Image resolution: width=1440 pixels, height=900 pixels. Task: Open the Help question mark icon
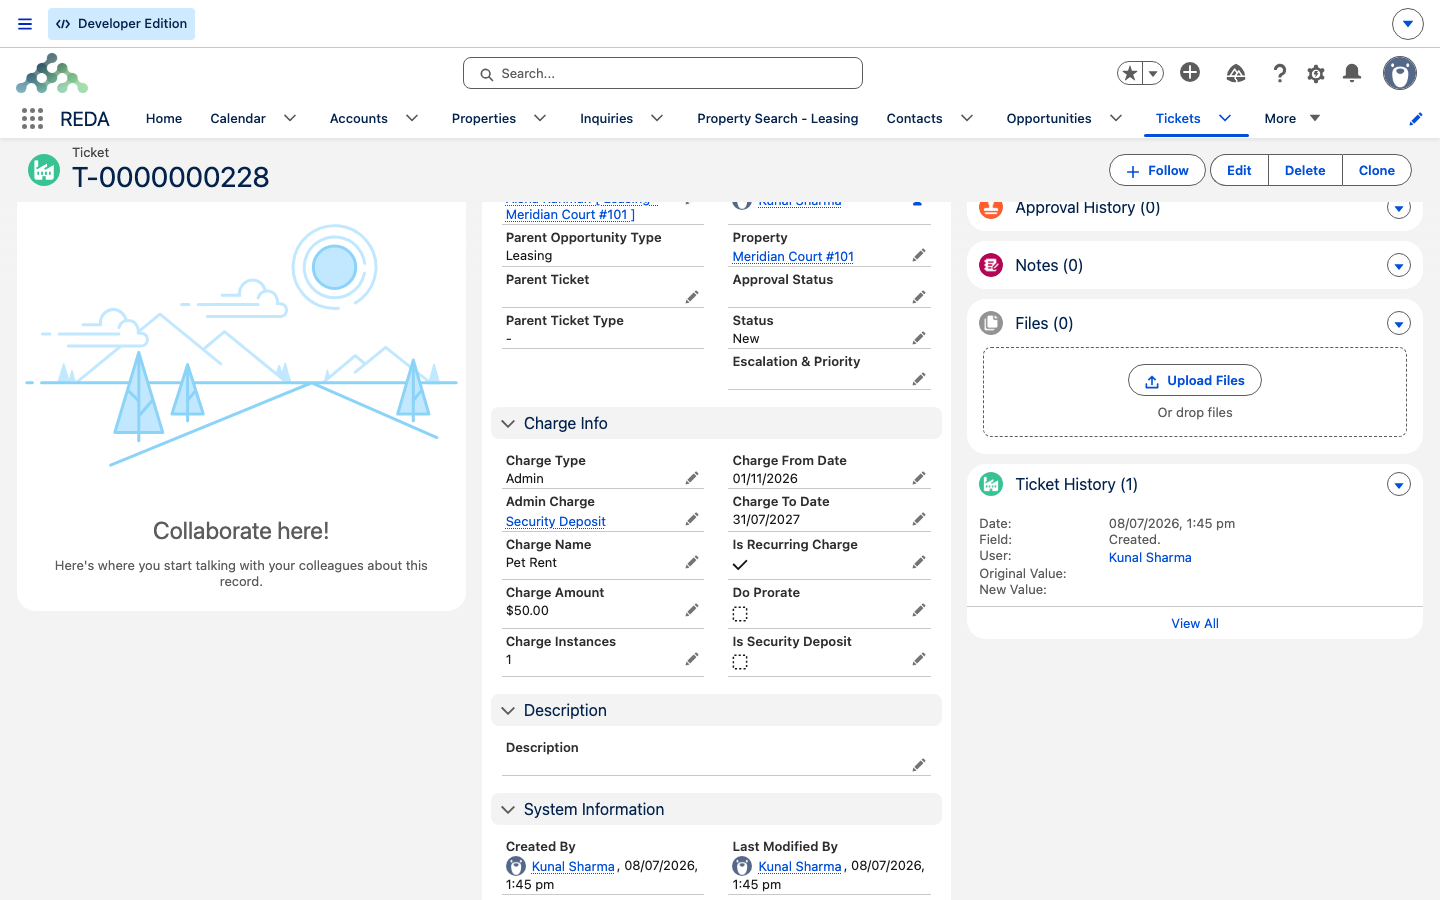pyautogui.click(x=1279, y=73)
